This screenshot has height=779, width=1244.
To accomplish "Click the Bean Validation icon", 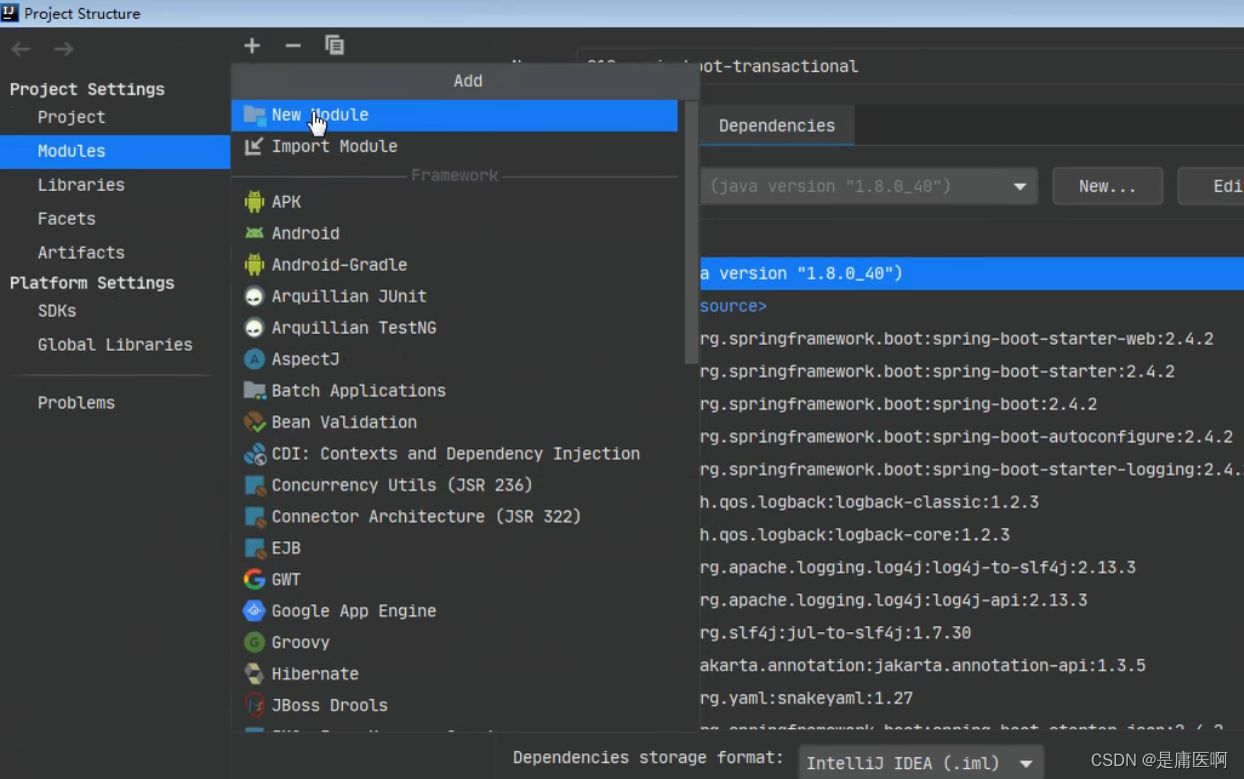I will [254, 422].
